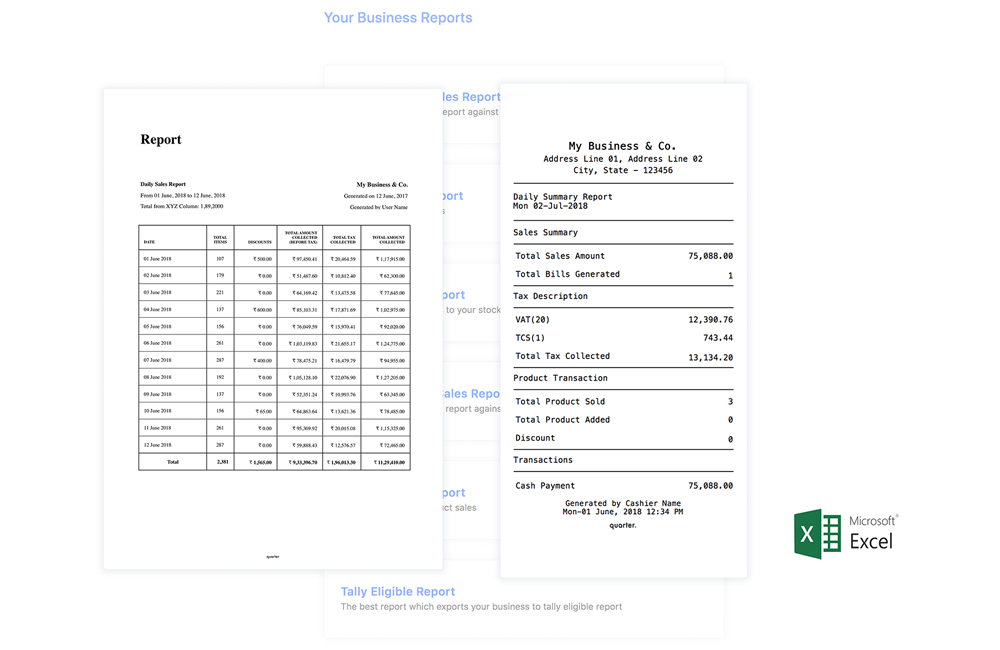Click My Business & Co. receipt header
The height and width of the screenshot is (650, 1000).
(622, 146)
